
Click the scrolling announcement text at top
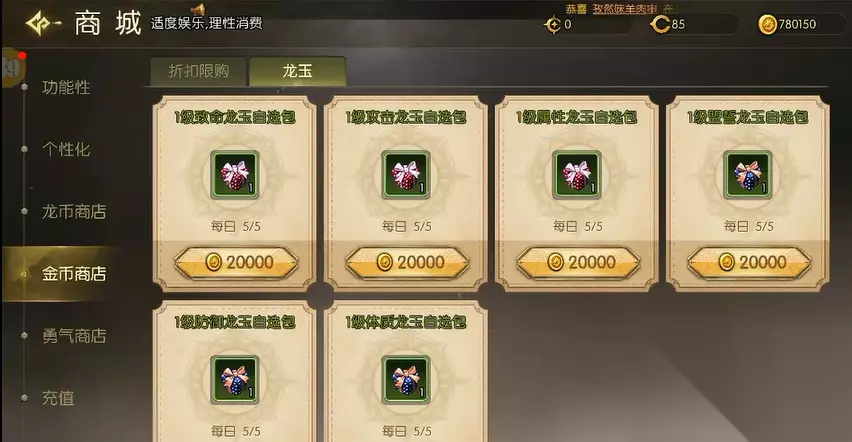point(619,9)
